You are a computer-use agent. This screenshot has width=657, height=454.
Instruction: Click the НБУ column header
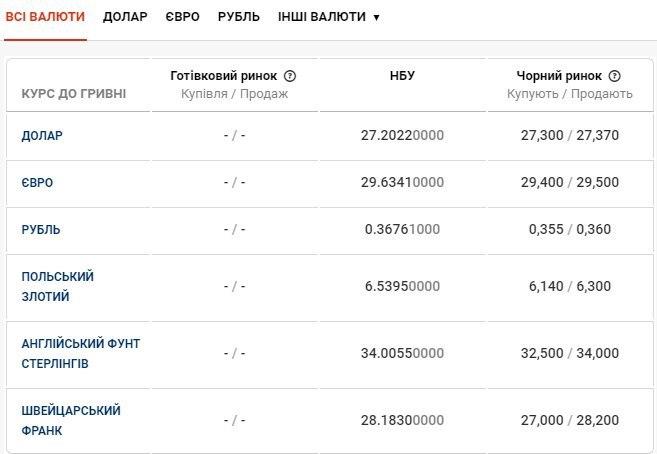point(402,76)
